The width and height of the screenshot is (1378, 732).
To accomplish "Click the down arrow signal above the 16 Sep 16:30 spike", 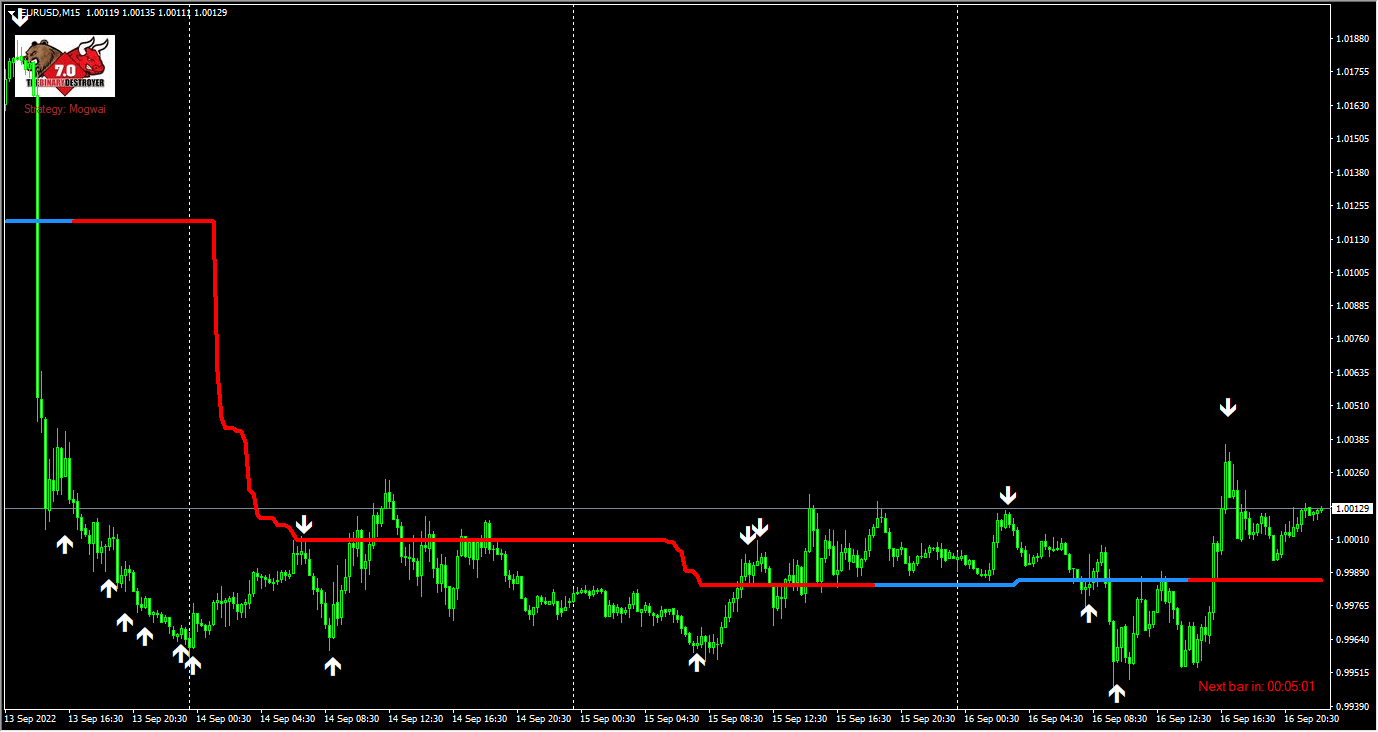I will (x=1228, y=407).
